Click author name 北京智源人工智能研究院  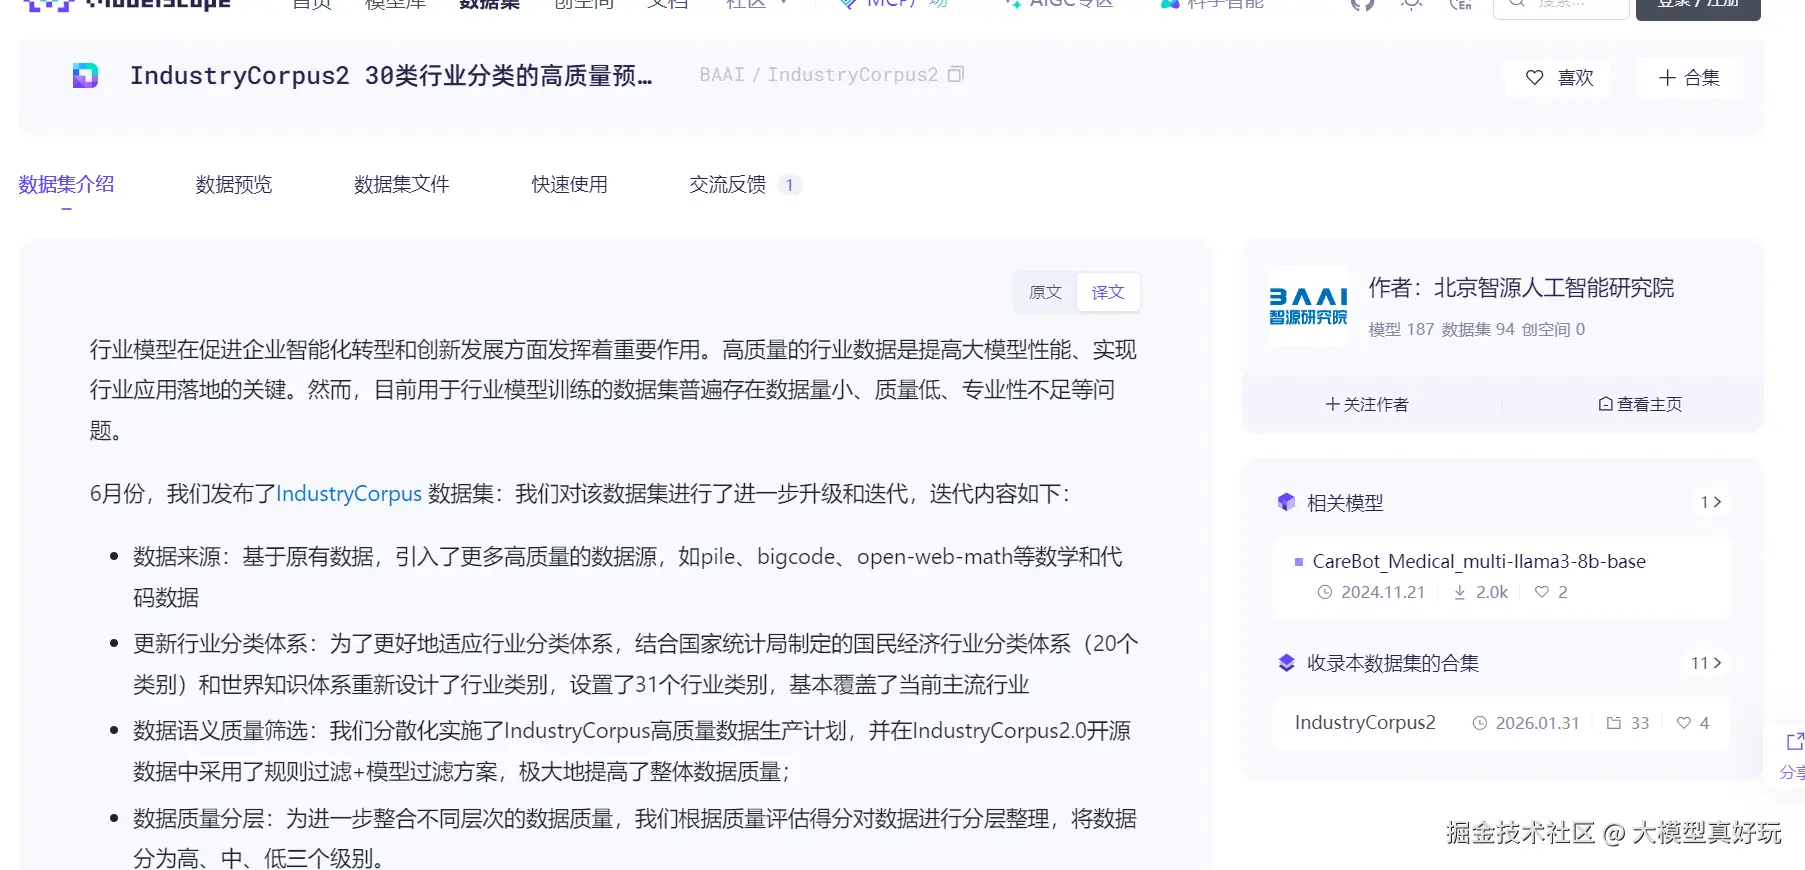tap(1553, 288)
